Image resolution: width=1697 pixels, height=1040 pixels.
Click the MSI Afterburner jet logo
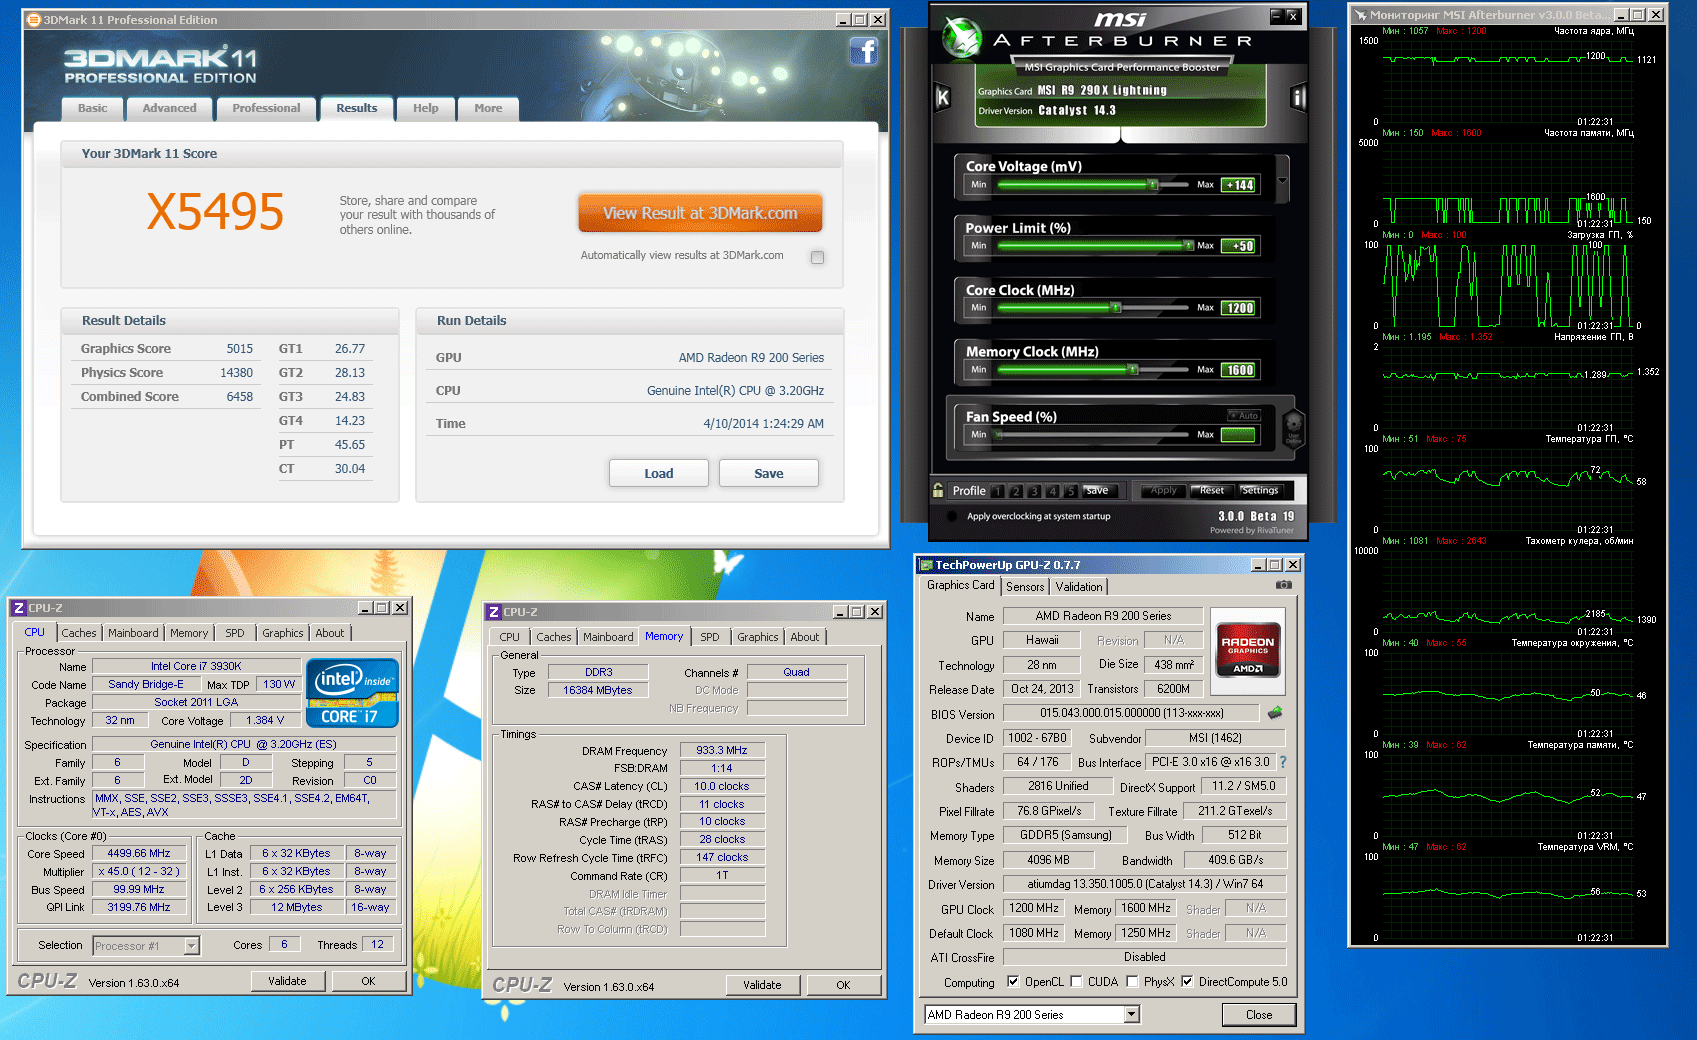[962, 38]
